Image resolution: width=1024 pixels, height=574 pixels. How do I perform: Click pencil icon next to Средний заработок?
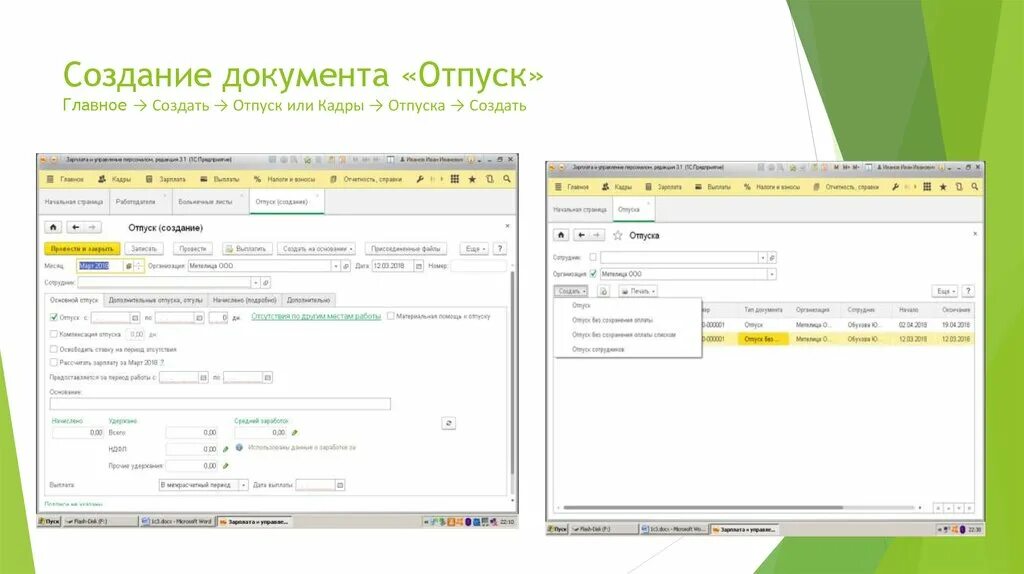(295, 432)
